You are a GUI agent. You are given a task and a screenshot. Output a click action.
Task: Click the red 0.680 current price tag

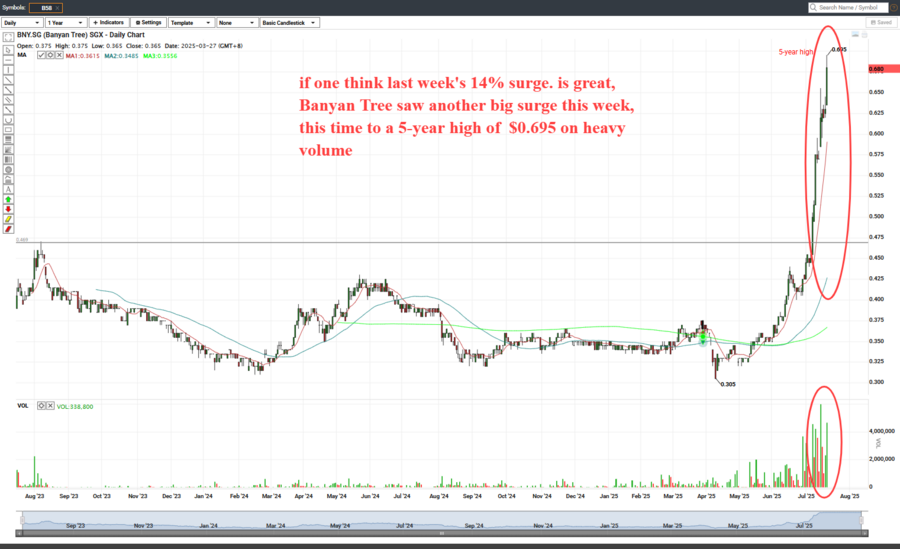(883, 69)
